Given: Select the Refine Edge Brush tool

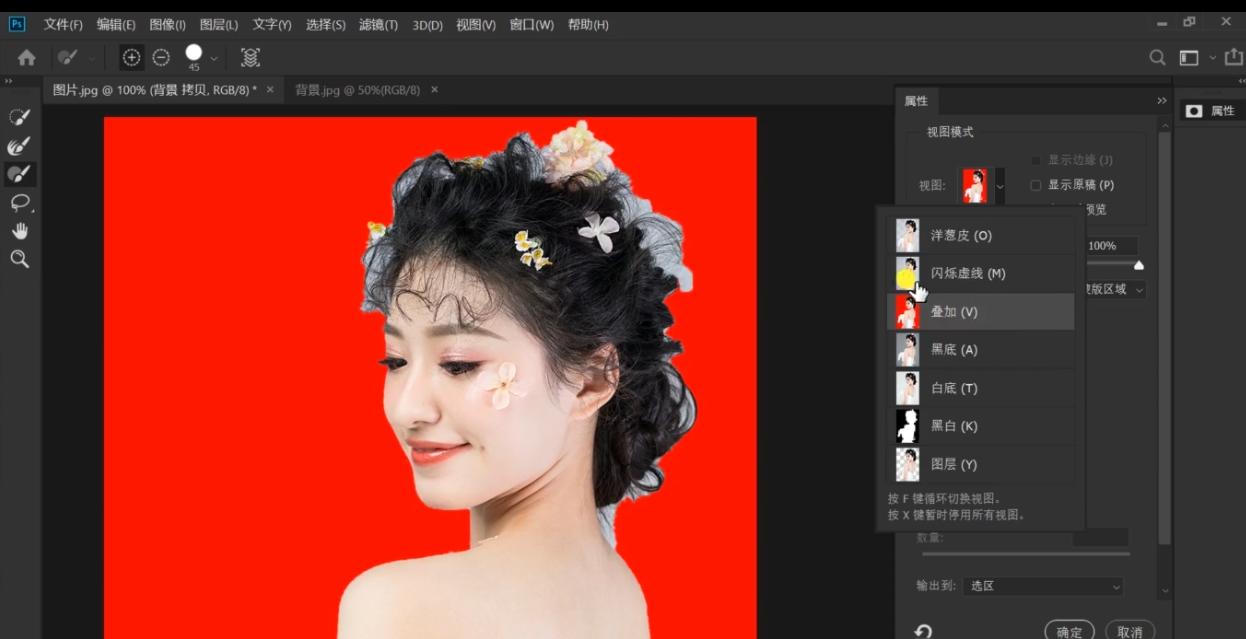Looking at the screenshot, I should coord(20,146).
